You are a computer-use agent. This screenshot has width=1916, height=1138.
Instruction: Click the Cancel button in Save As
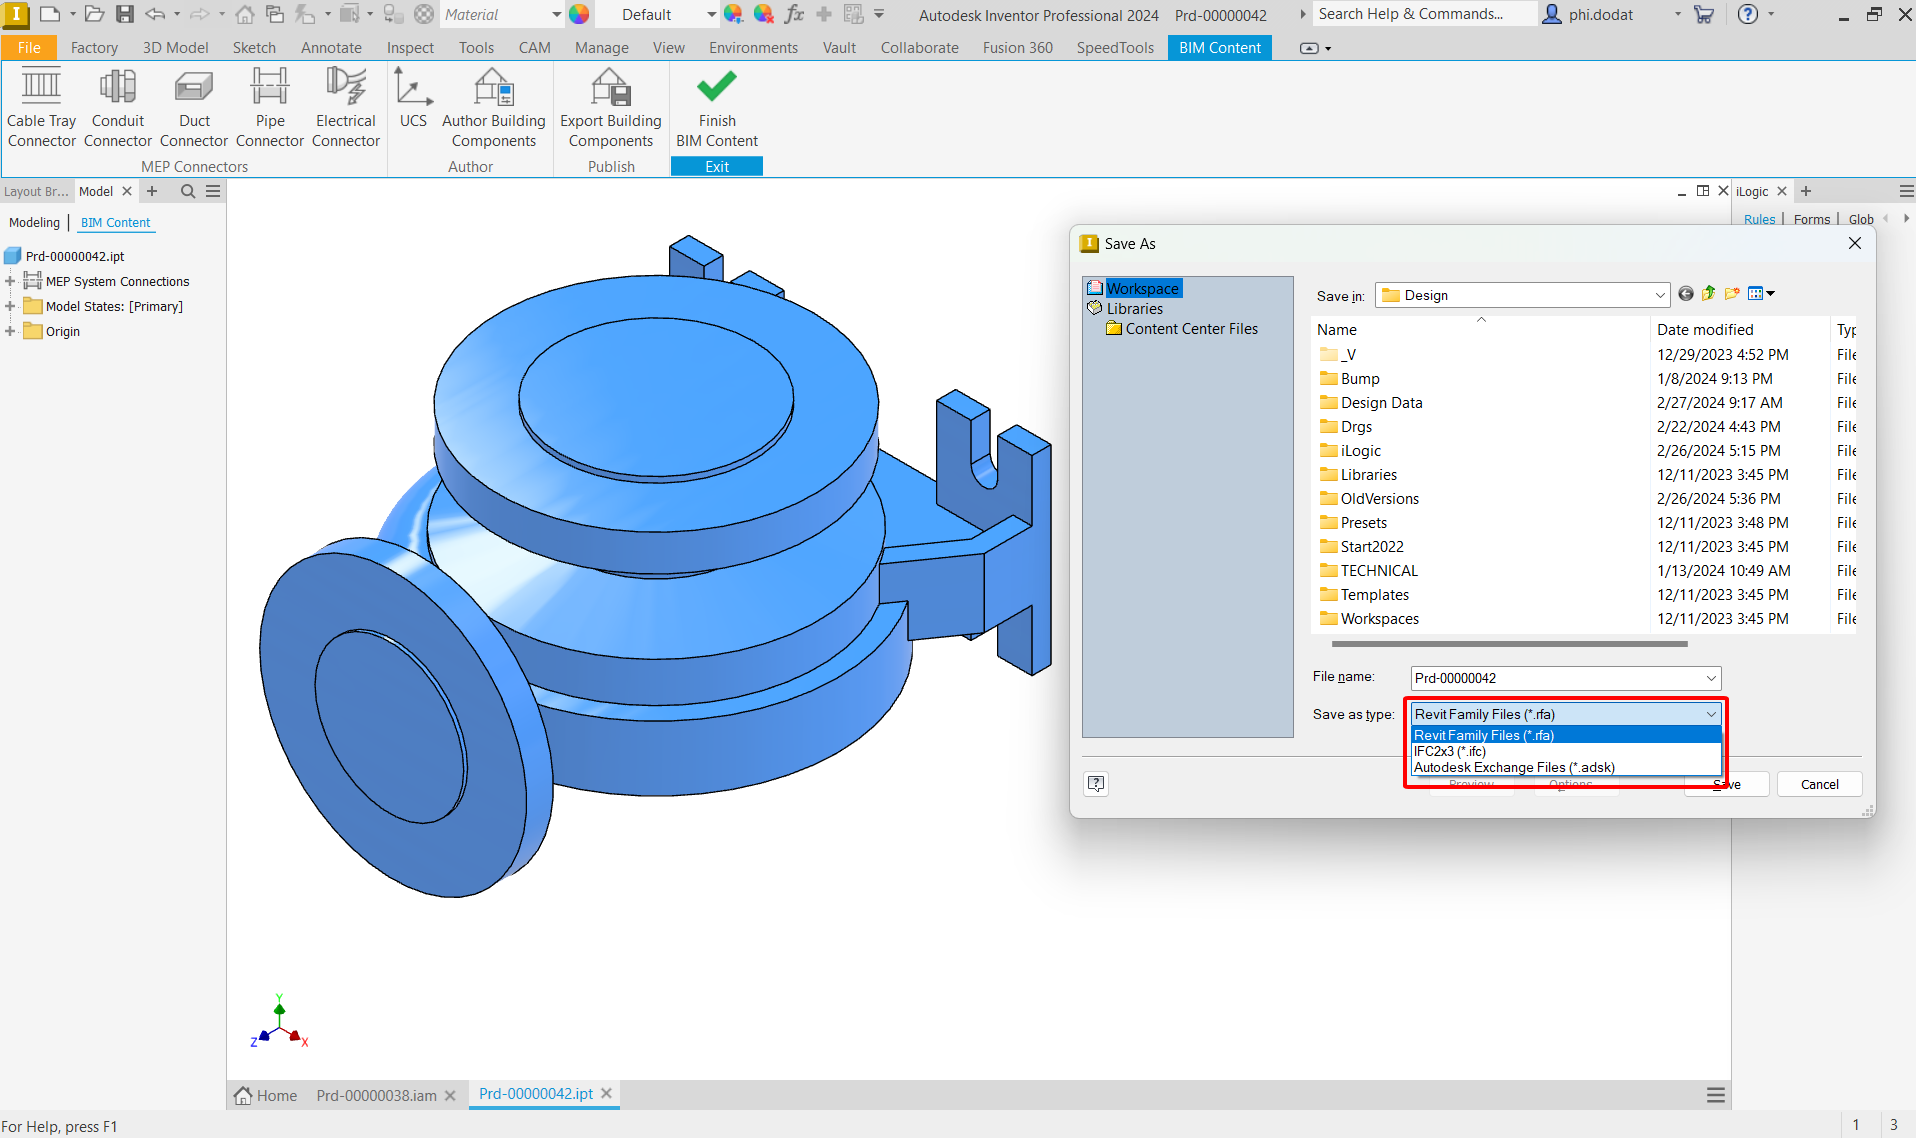(1819, 785)
